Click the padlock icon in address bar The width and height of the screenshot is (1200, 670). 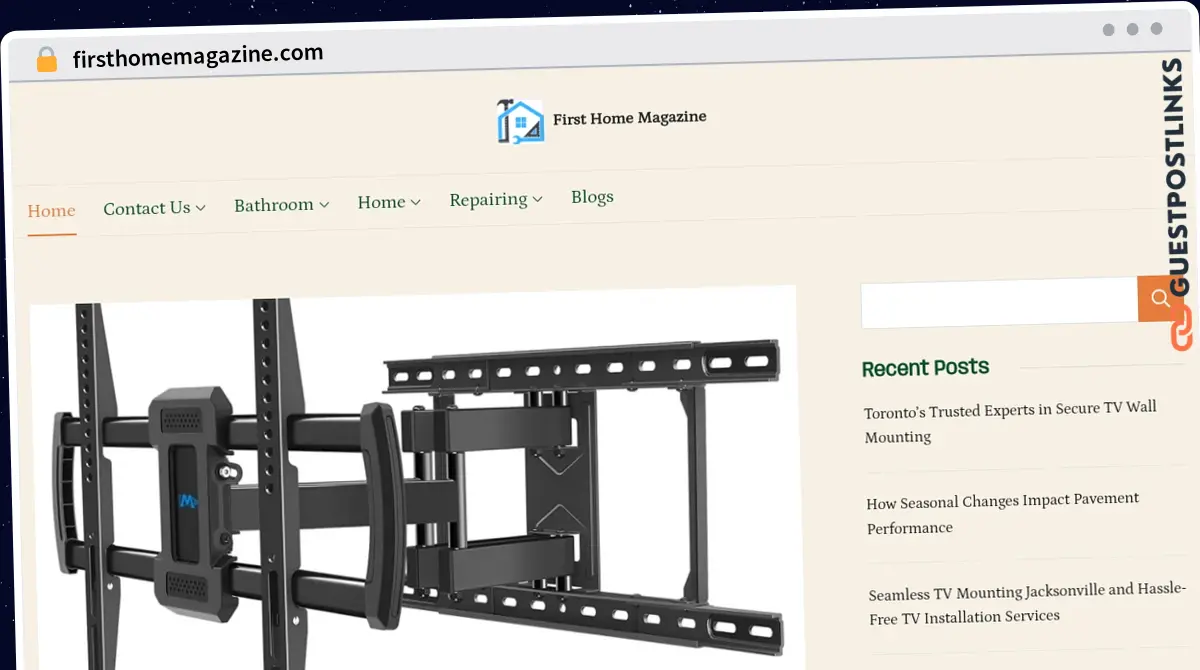click(46, 60)
